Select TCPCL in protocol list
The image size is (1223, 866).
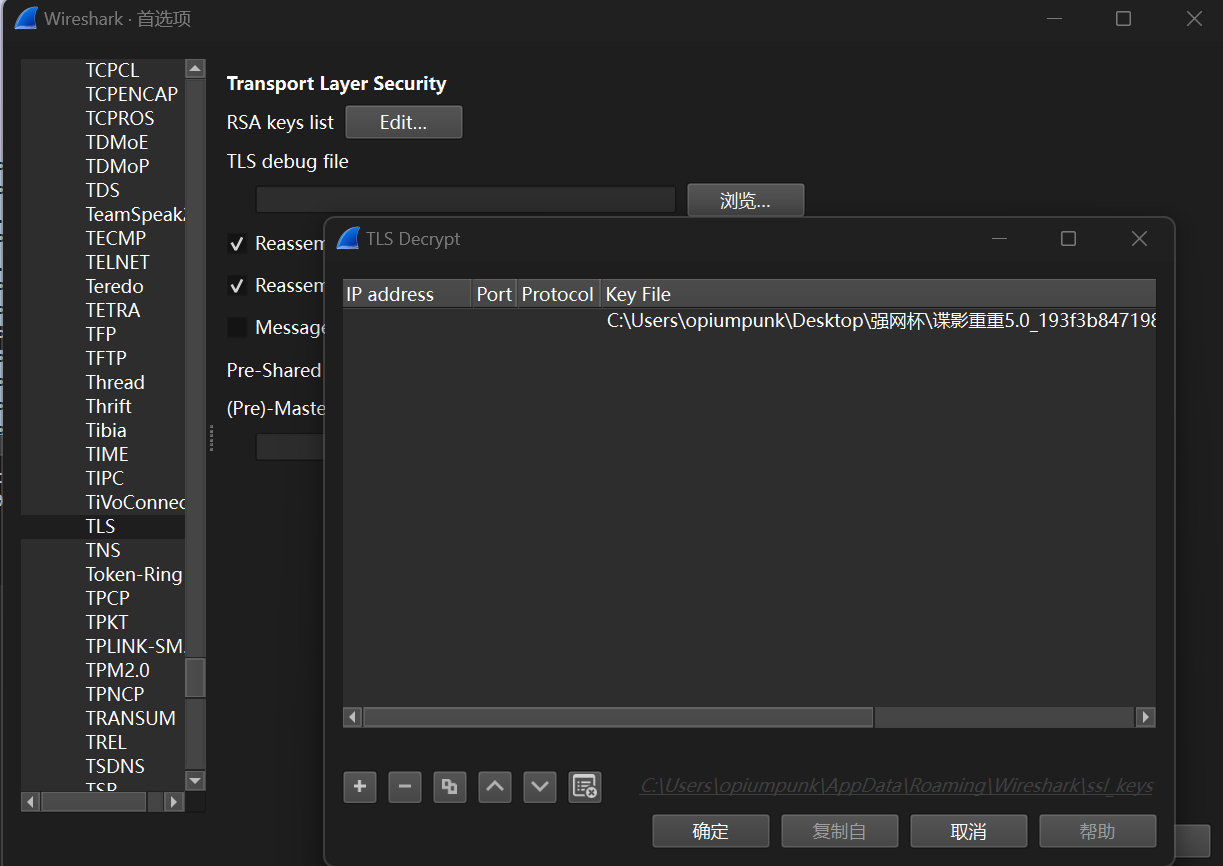point(112,70)
